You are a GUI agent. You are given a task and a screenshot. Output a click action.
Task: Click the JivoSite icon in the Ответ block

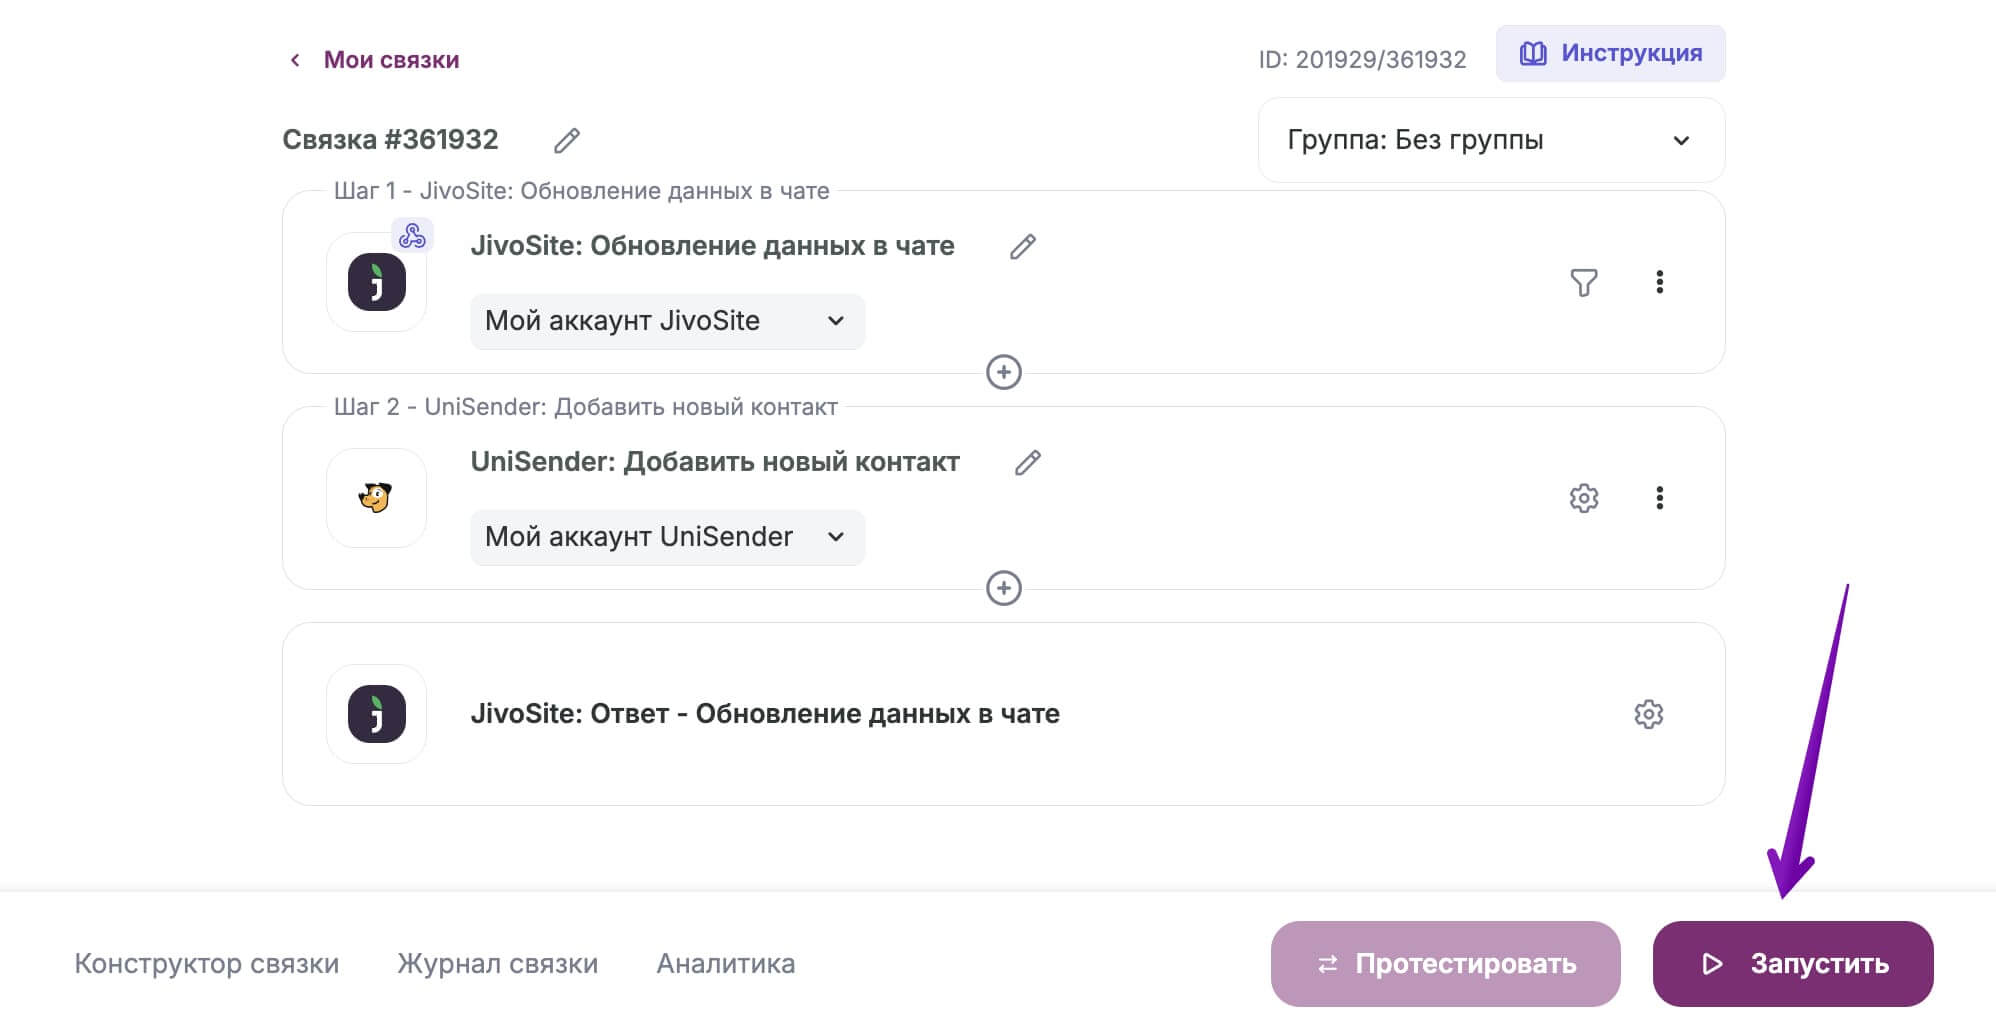tap(377, 714)
